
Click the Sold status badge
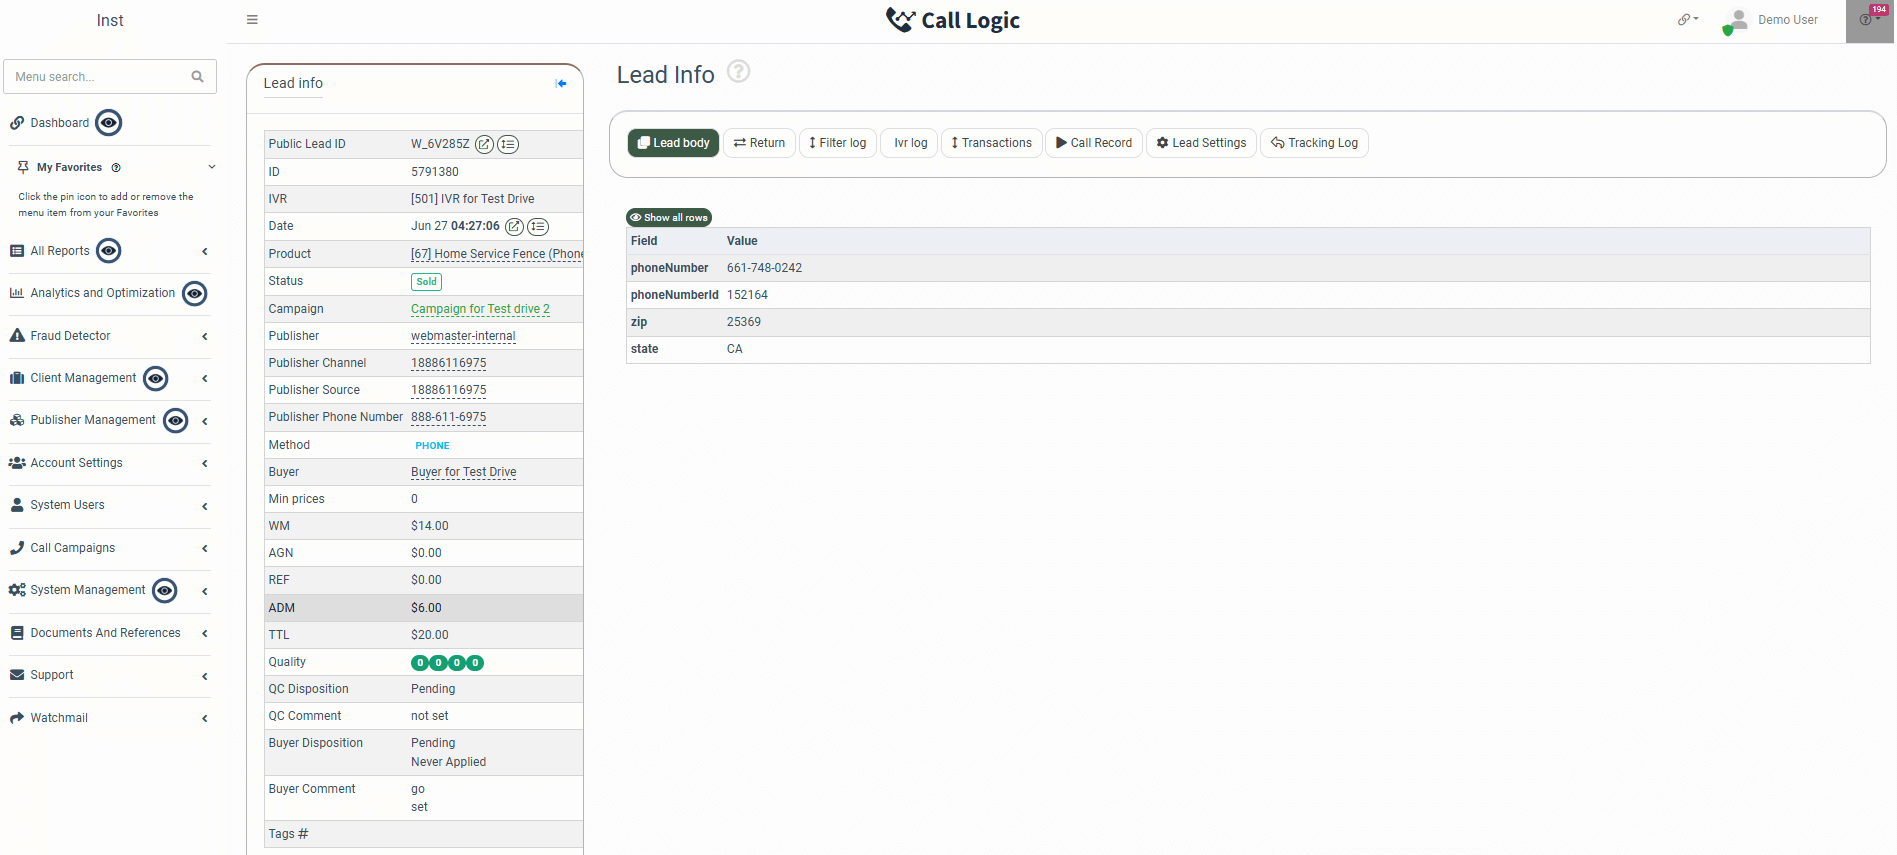(426, 282)
